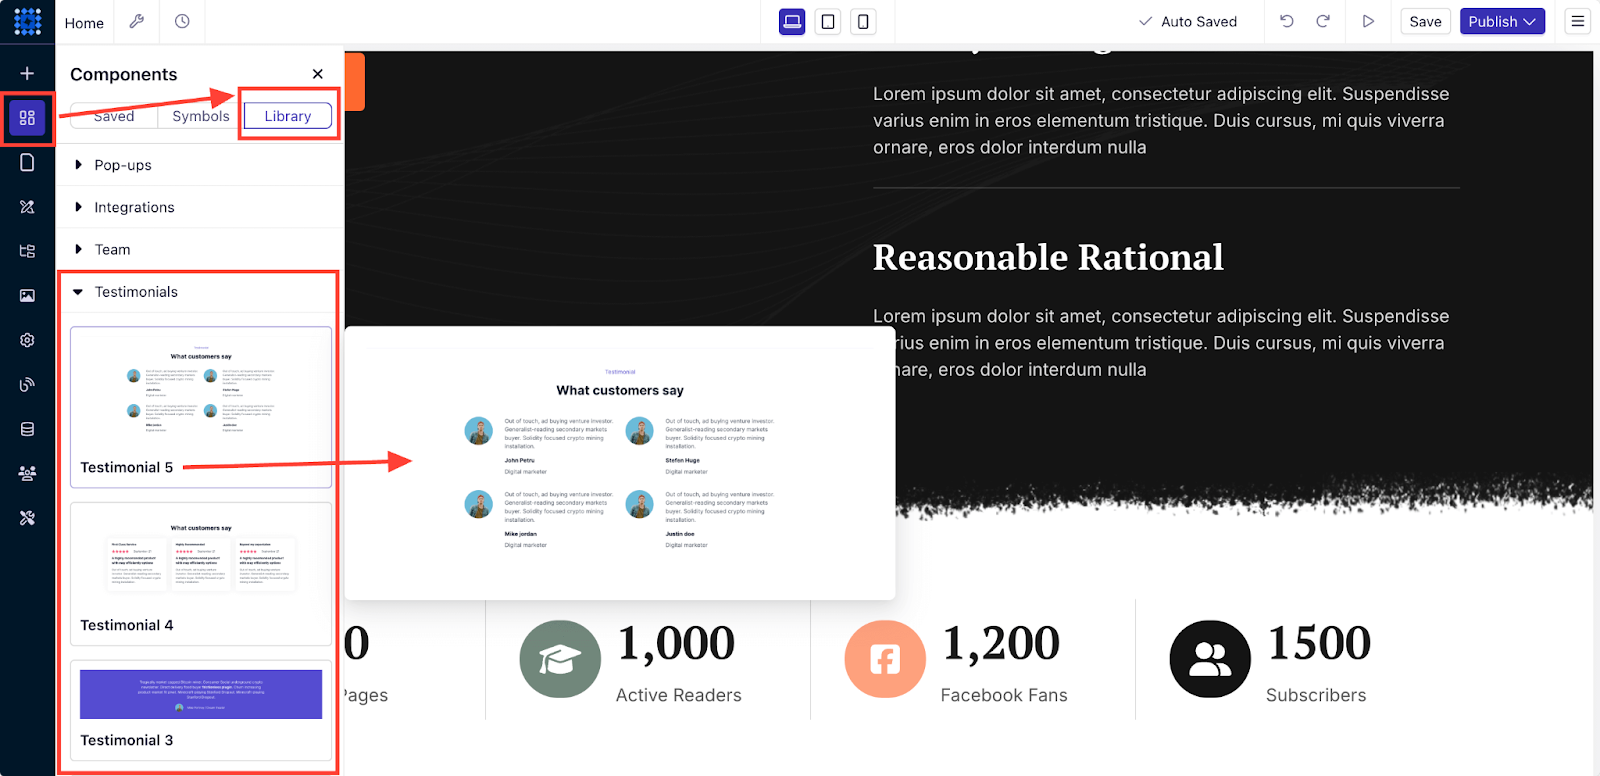Open the Pages sidebar icon
Screen dimensions: 1600x776
(27, 162)
